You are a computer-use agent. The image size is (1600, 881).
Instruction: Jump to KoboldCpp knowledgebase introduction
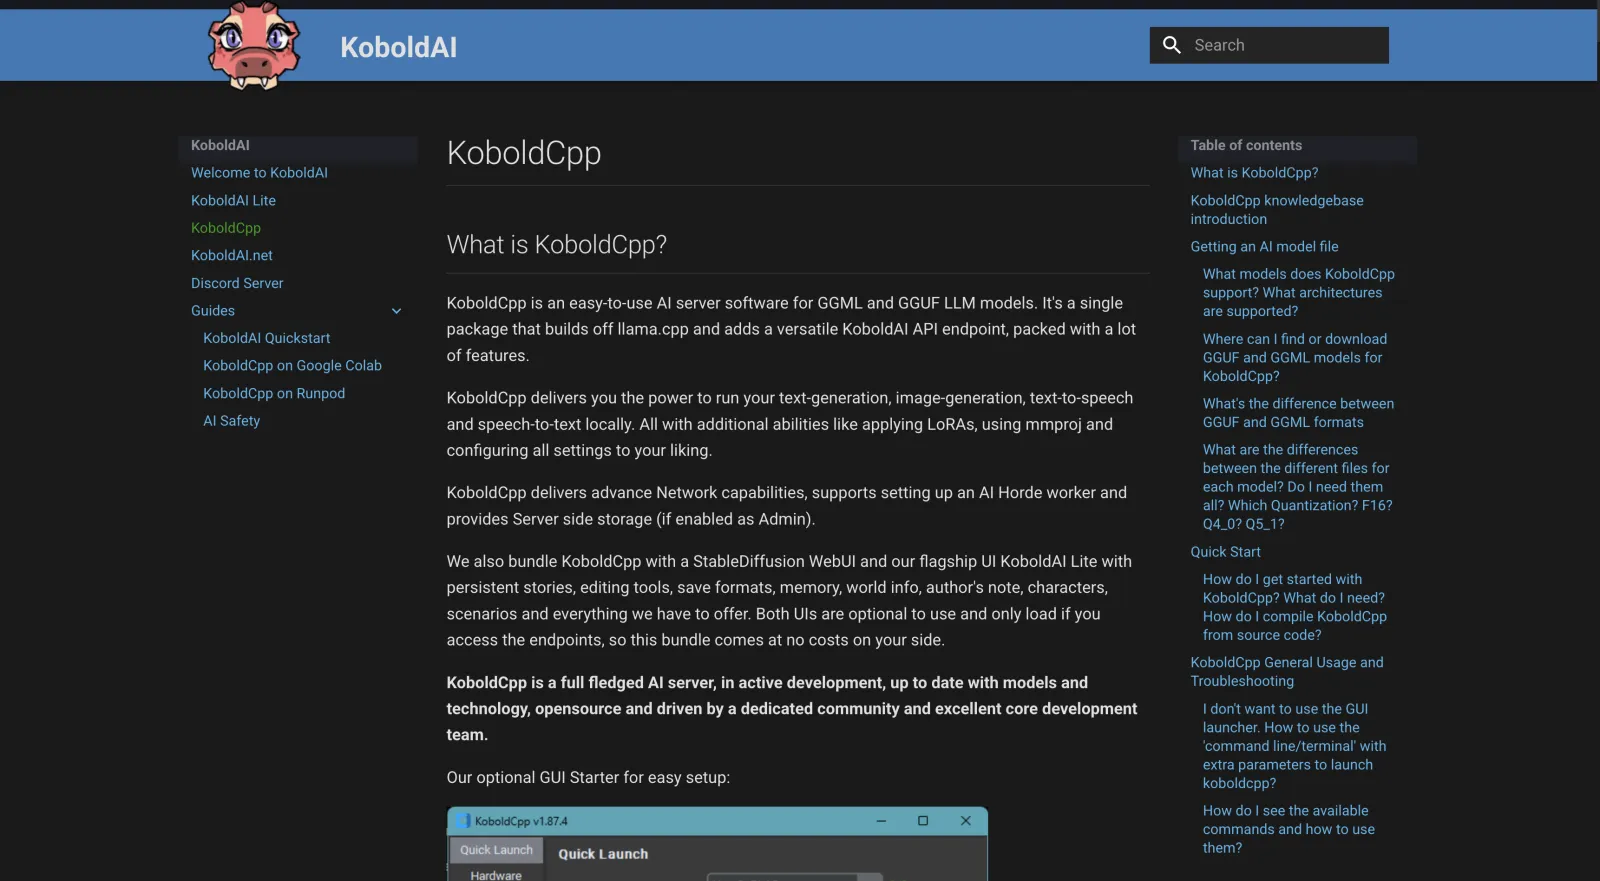[x=1277, y=210]
